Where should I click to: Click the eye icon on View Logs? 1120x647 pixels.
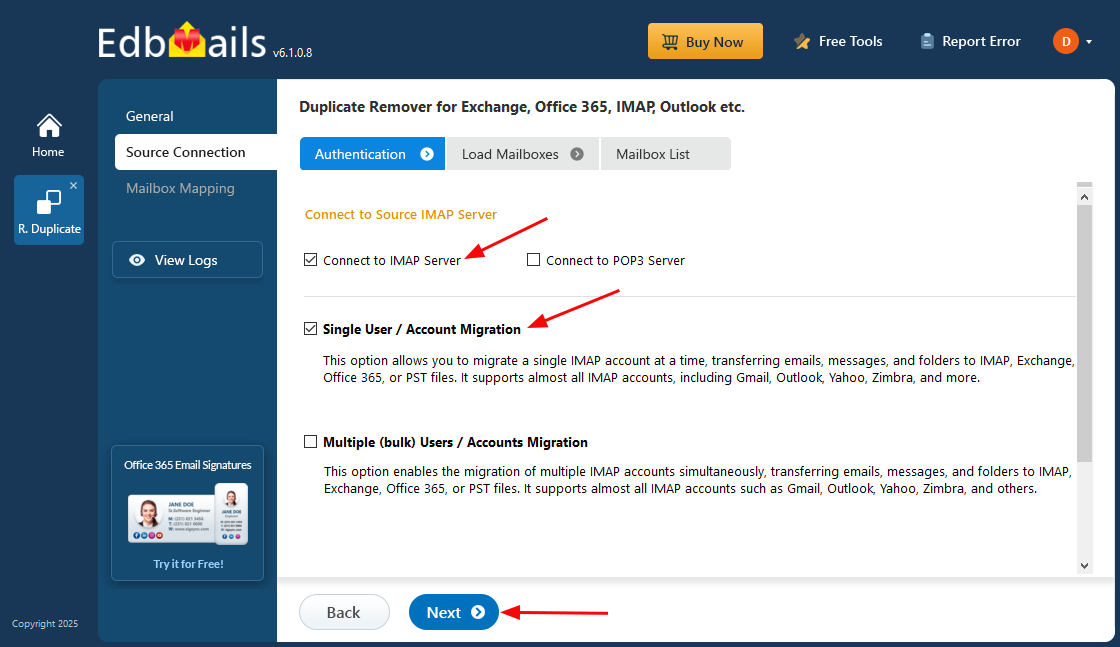[138, 260]
